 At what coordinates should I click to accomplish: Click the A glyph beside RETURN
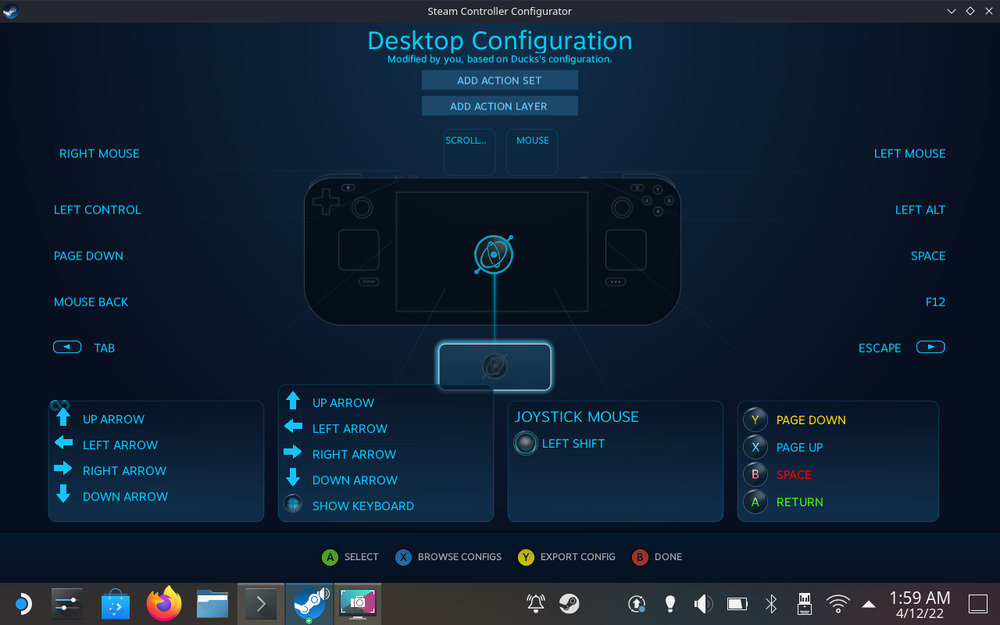755,502
